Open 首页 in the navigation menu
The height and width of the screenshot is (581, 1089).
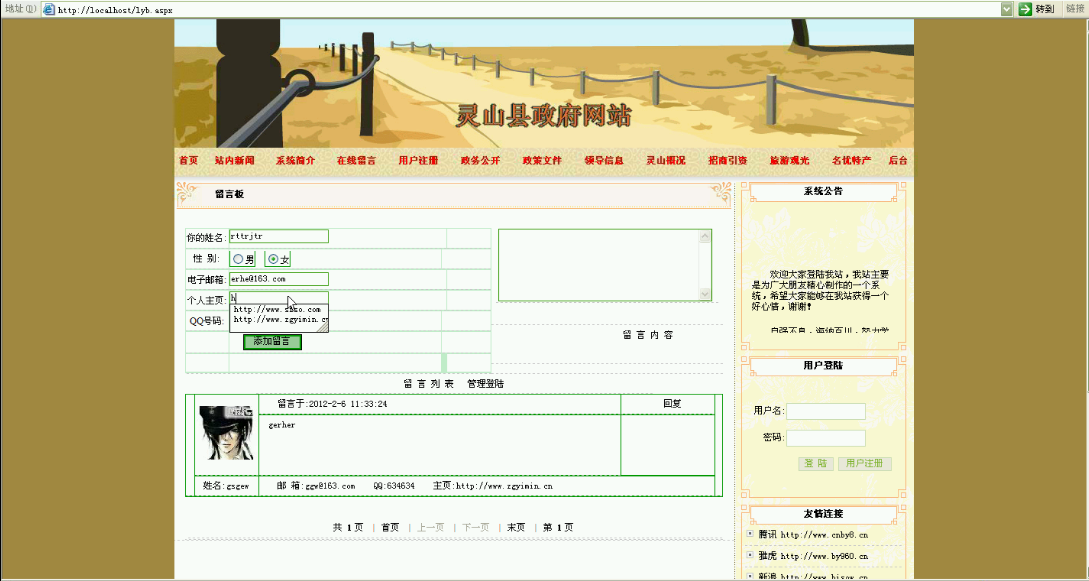coord(188,160)
